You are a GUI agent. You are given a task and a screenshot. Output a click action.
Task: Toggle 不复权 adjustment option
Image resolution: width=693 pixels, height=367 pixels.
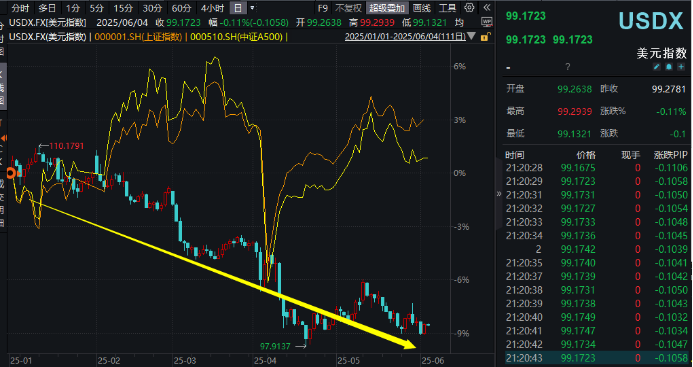coord(348,8)
